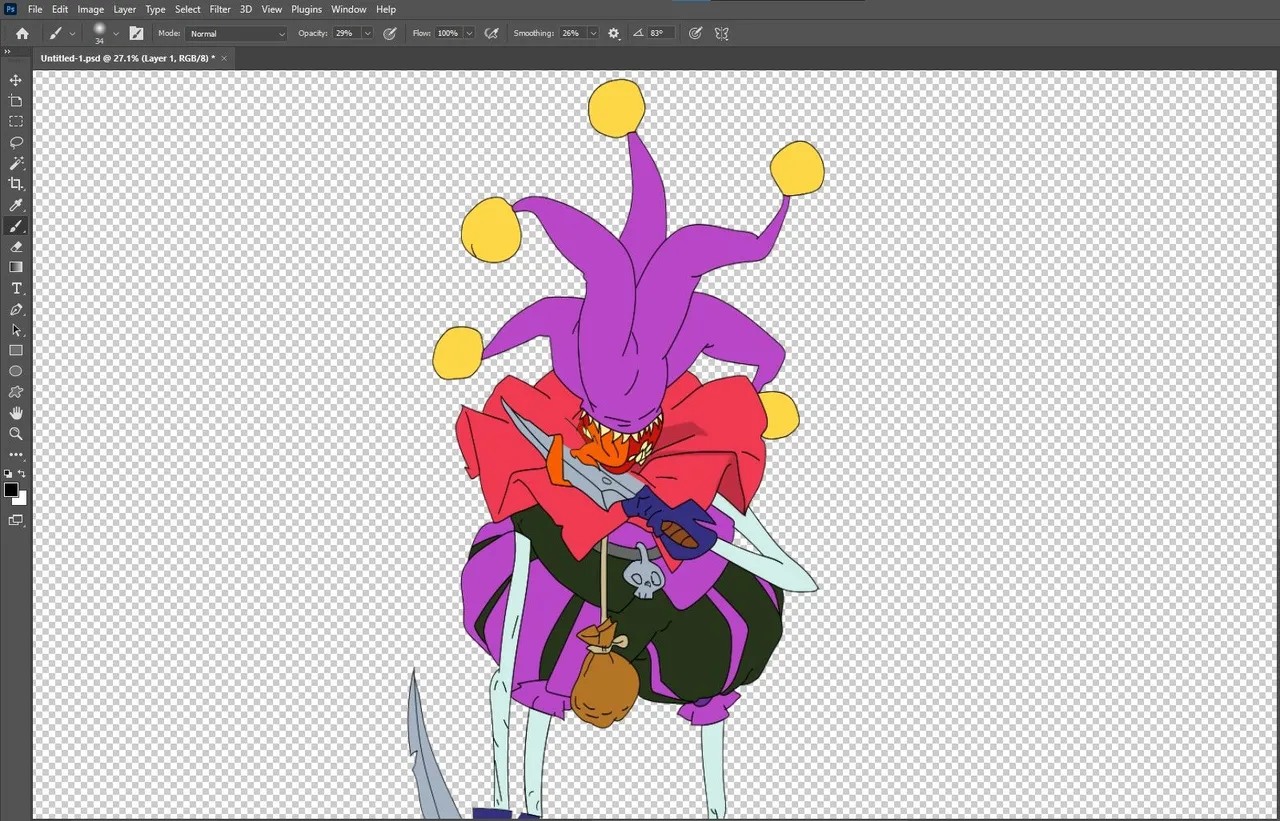Click the brush angle field showing 83°
This screenshot has width=1280, height=821.
click(x=660, y=33)
